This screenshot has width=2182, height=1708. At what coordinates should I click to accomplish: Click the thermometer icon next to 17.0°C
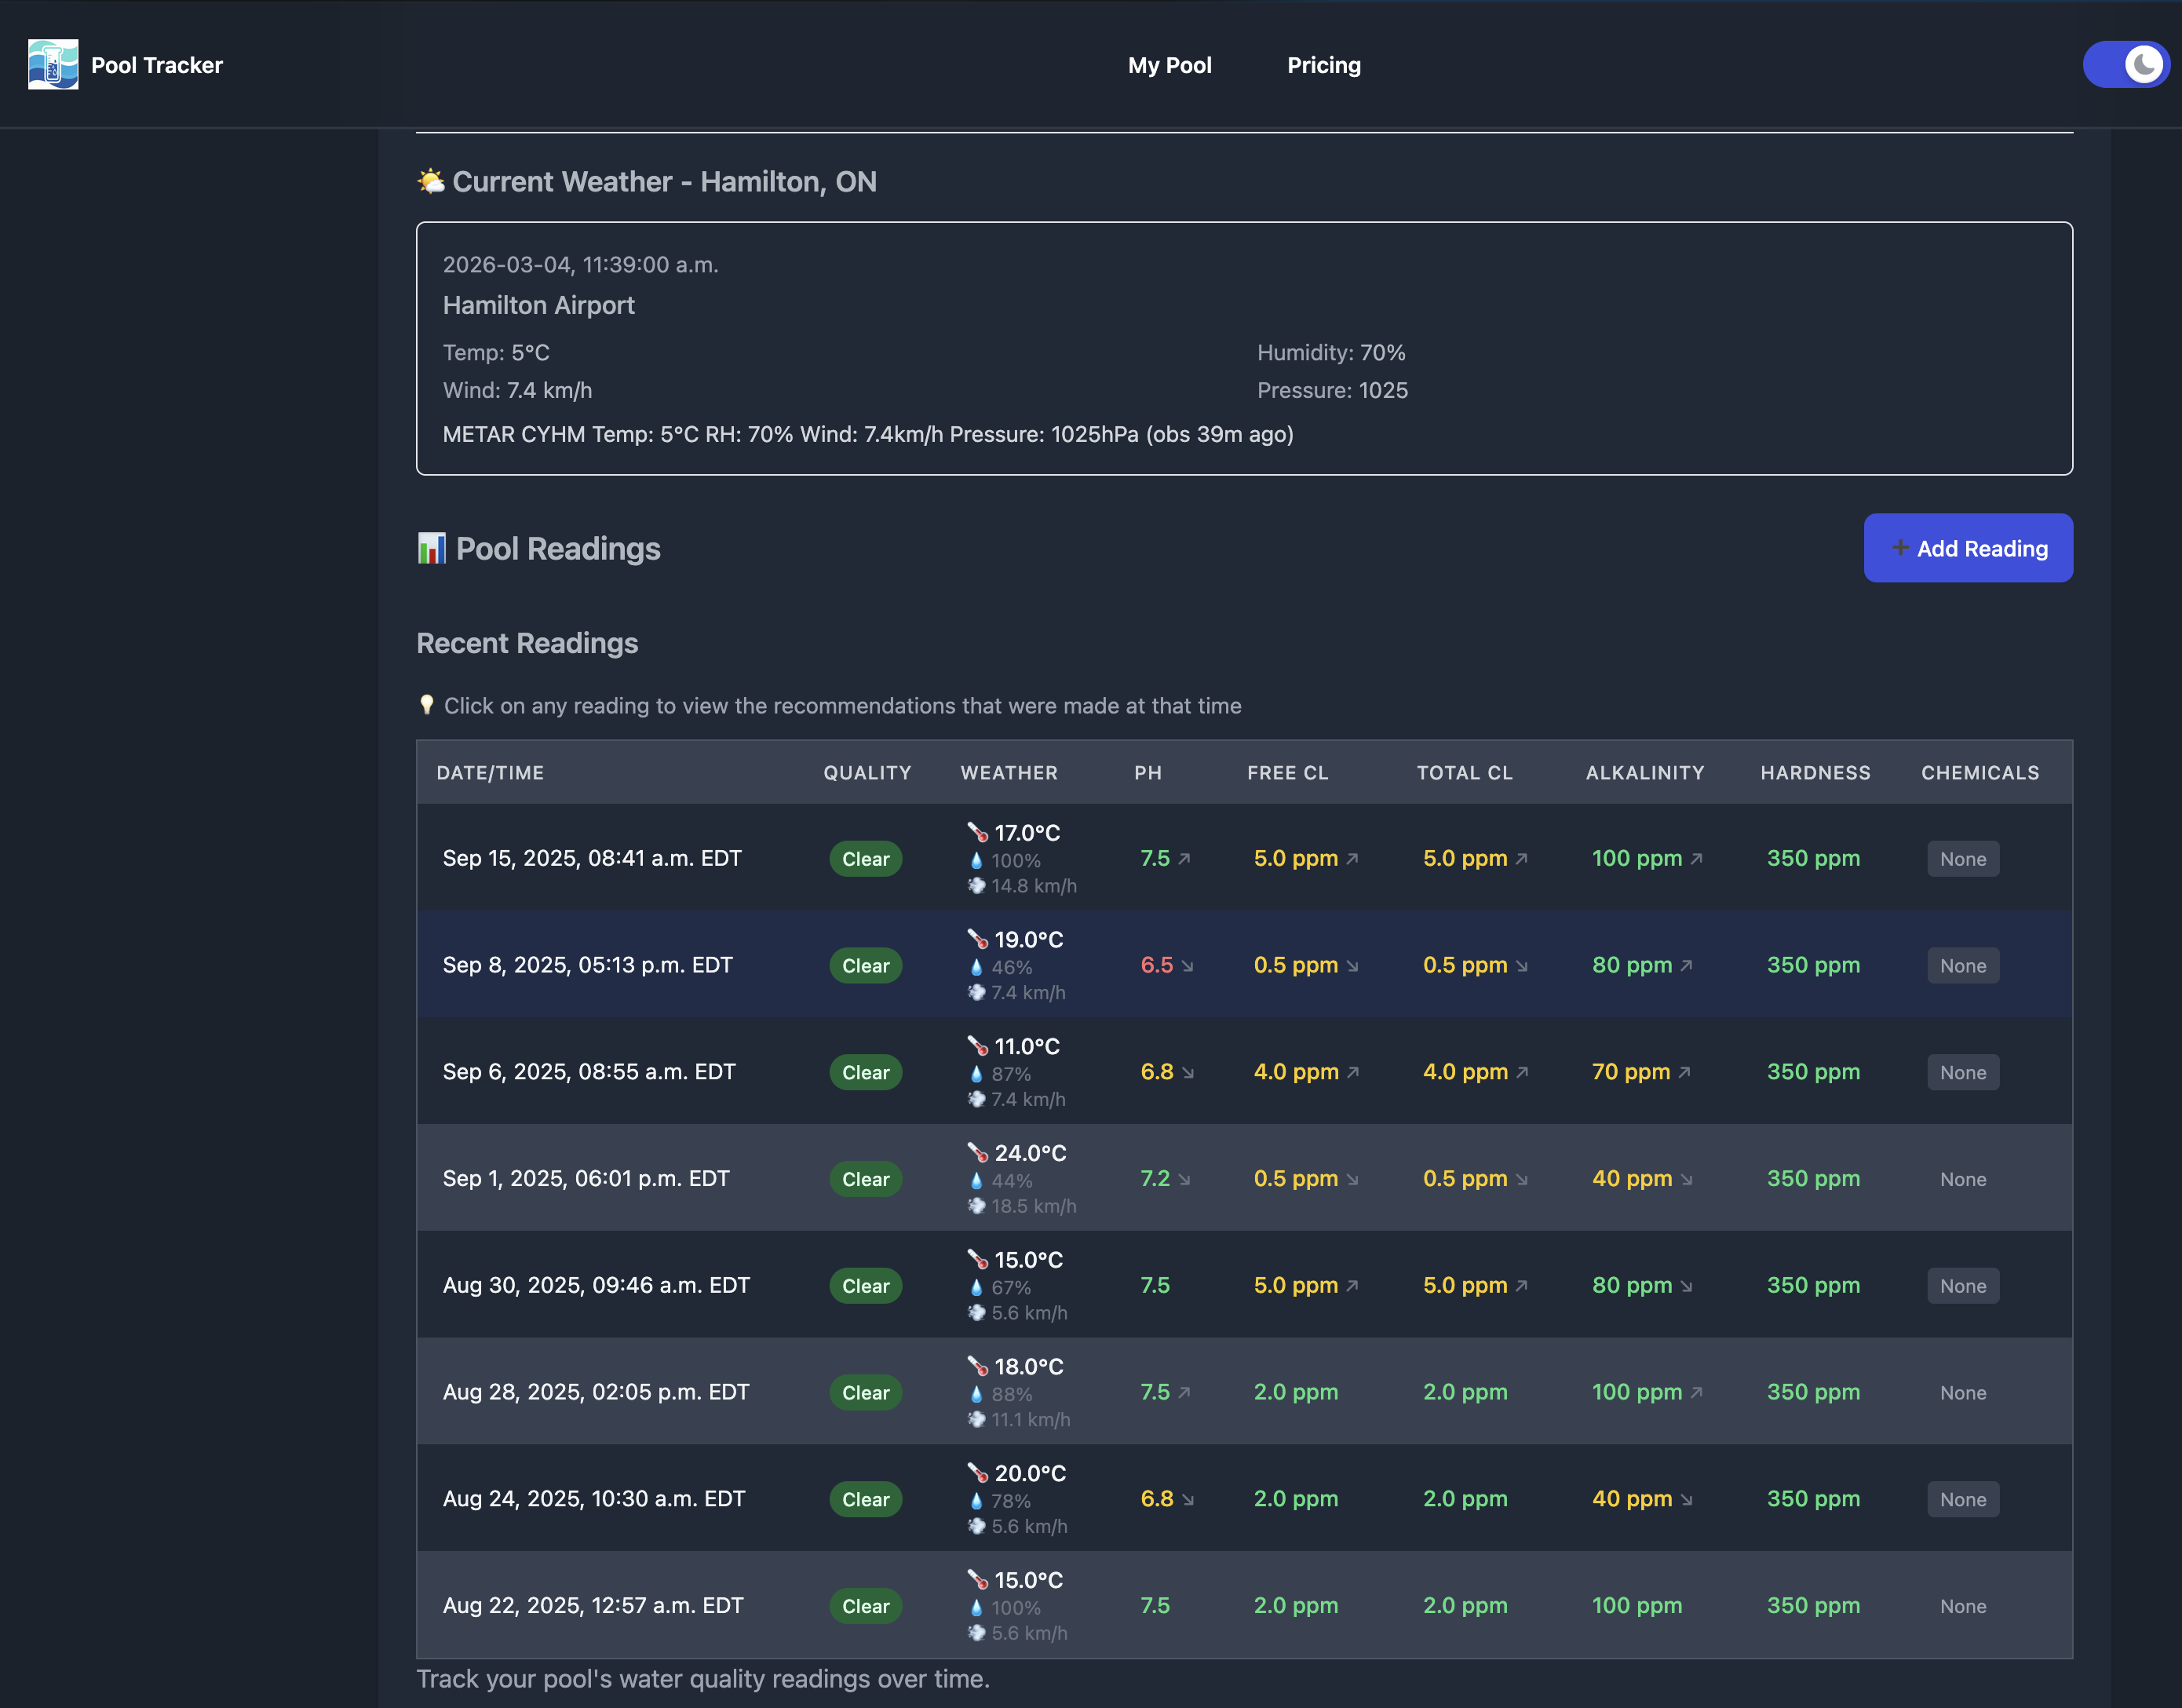coord(978,832)
